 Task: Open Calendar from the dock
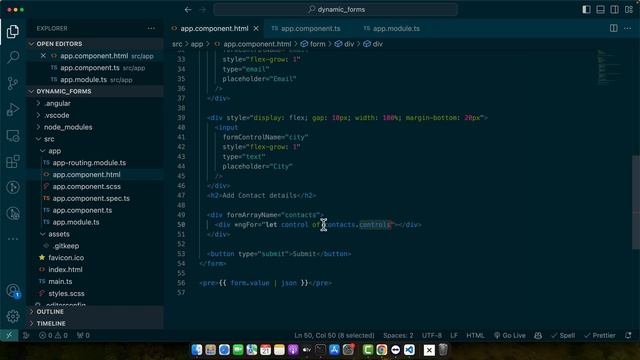point(265,350)
